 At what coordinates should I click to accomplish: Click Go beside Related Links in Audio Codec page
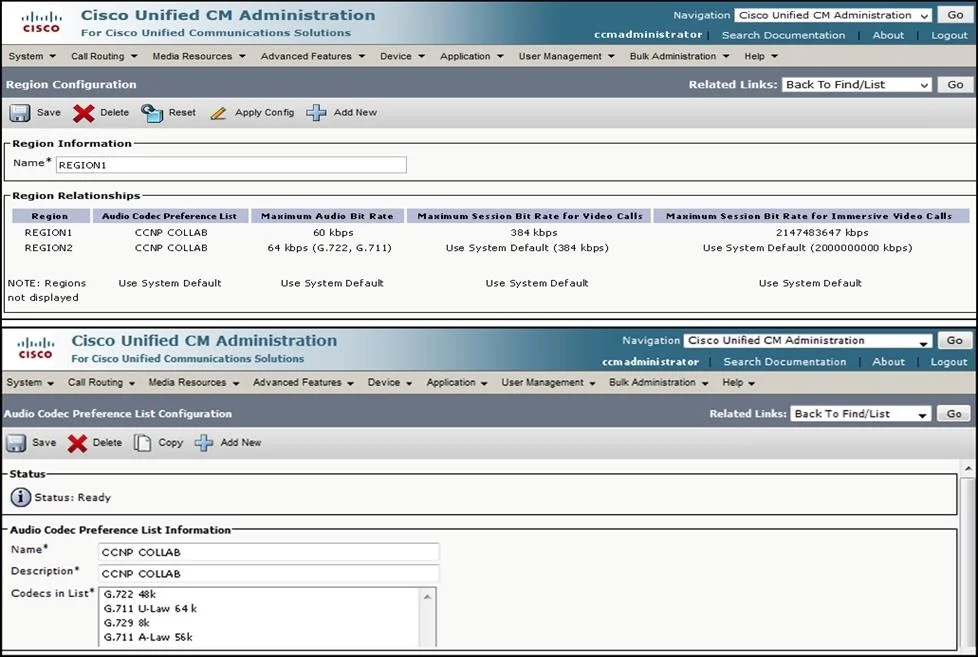pos(954,414)
